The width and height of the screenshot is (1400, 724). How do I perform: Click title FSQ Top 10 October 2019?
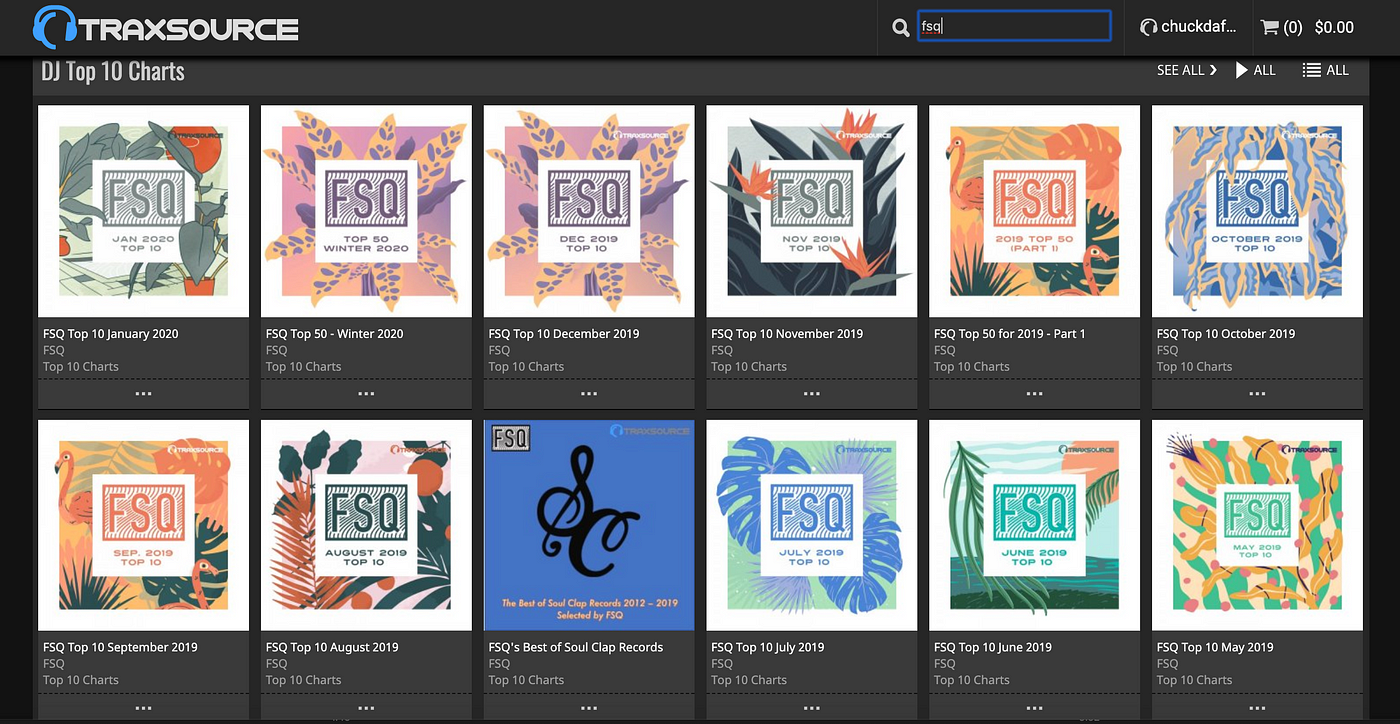click(1226, 334)
